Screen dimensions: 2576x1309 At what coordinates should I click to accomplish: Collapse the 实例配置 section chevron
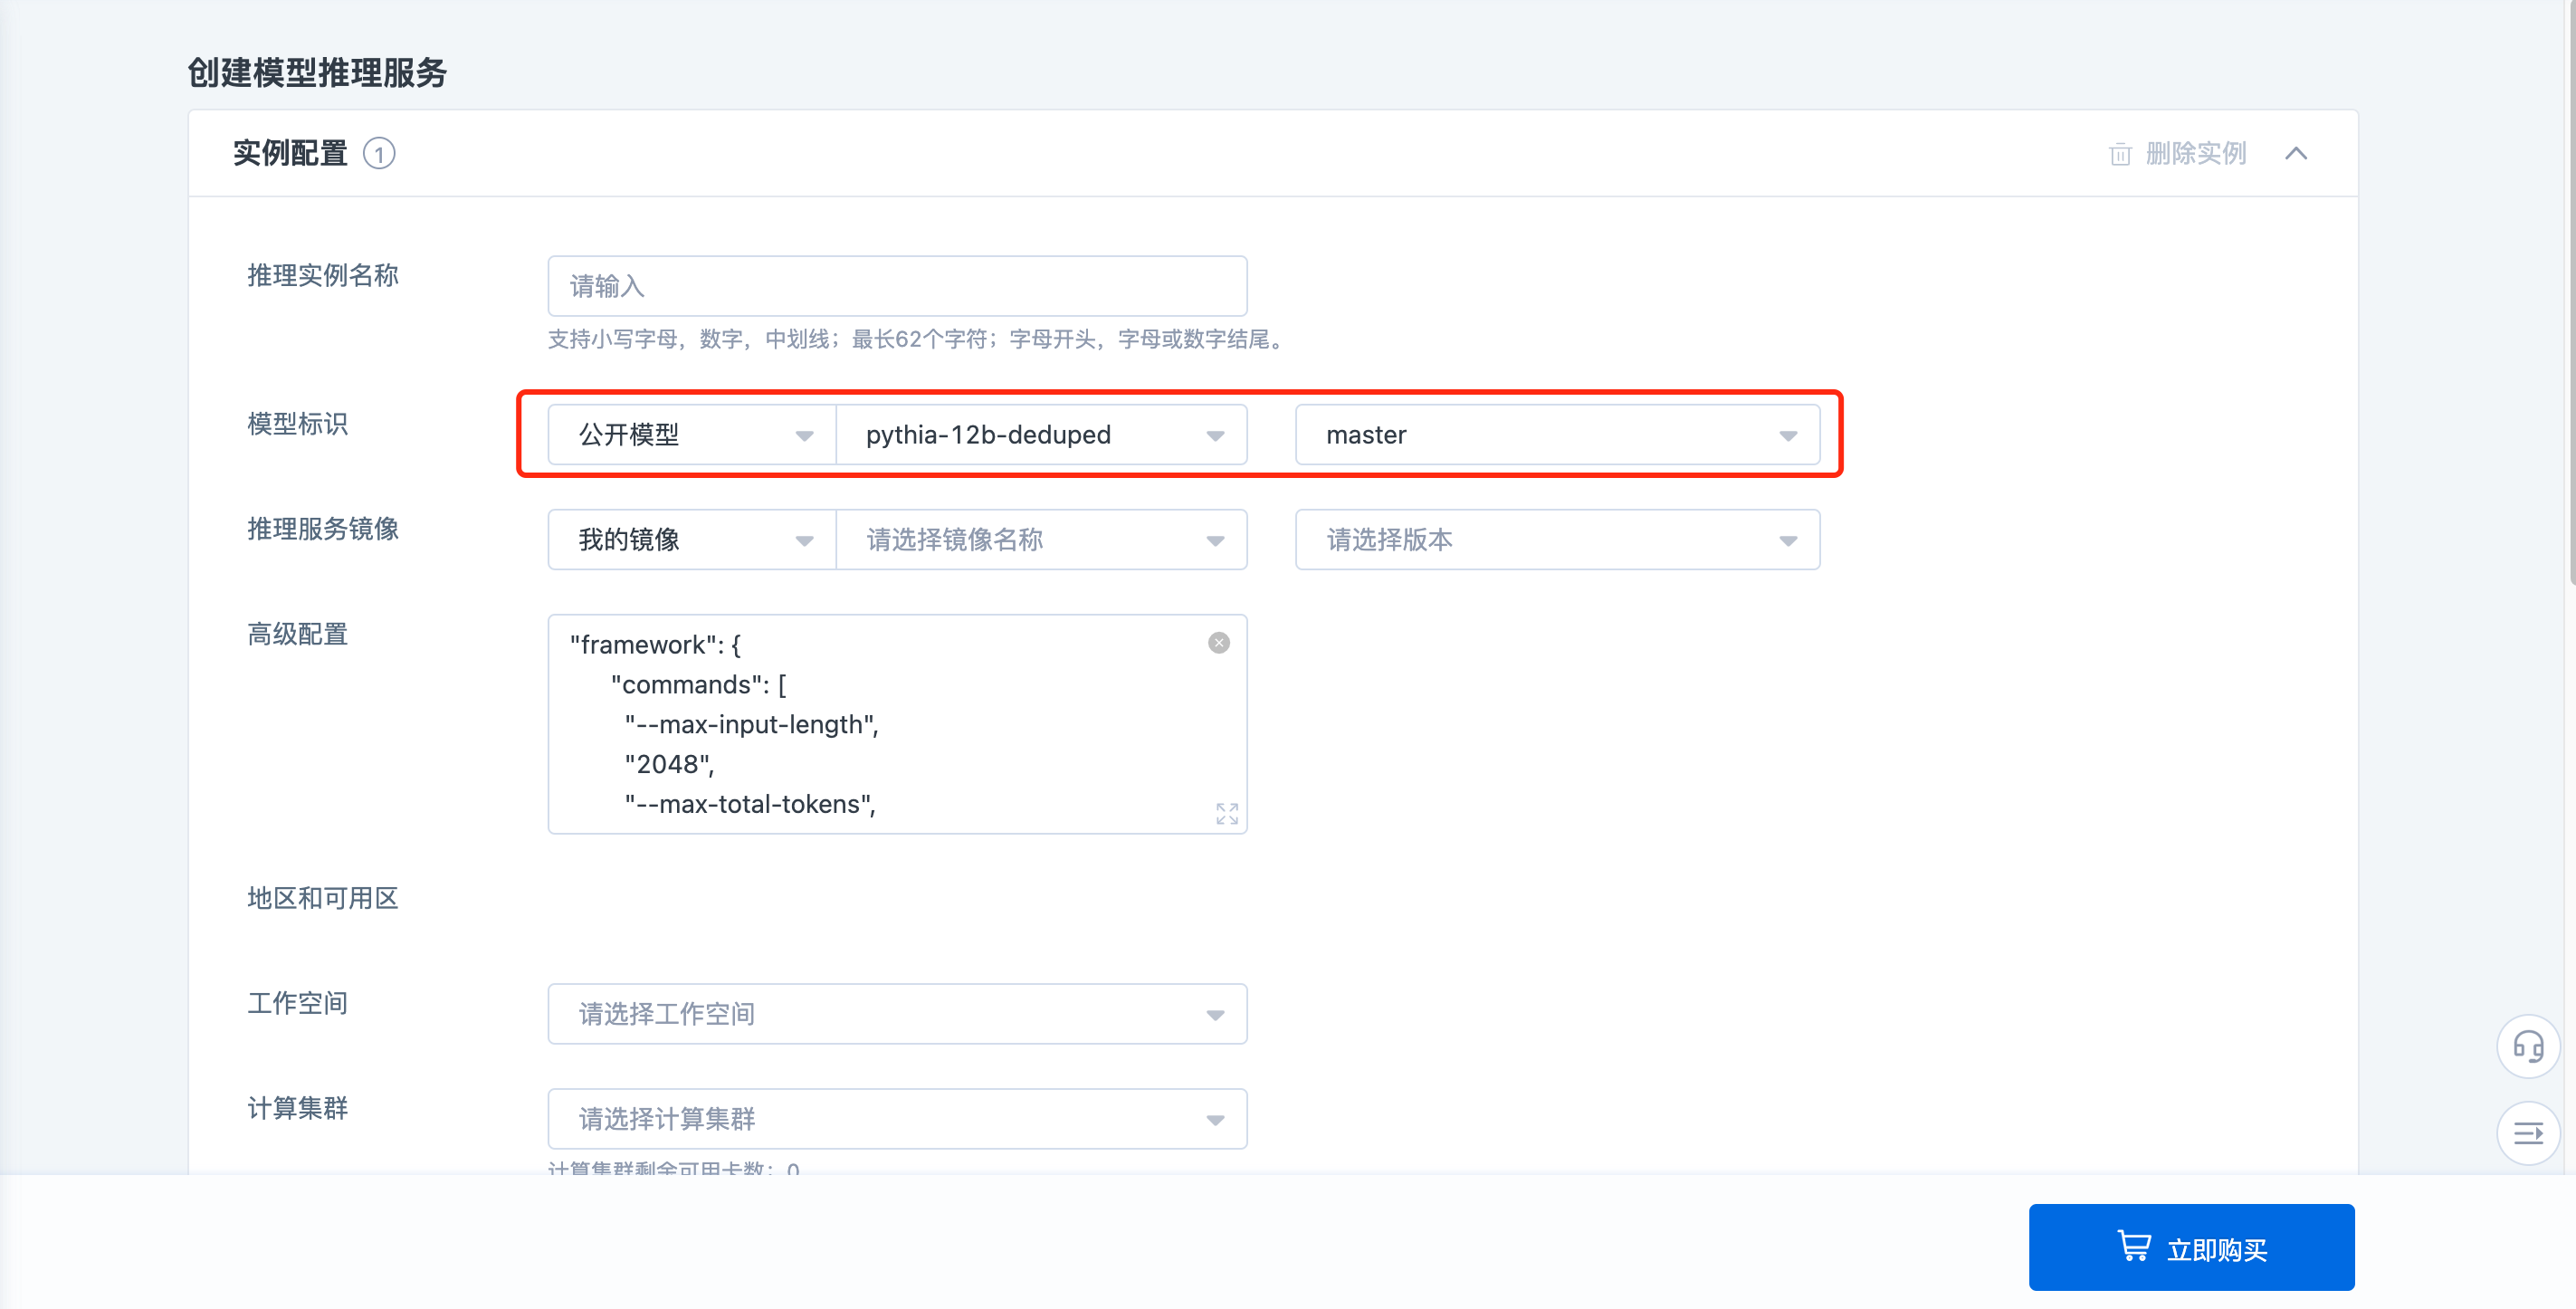(x=2296, y=153)
